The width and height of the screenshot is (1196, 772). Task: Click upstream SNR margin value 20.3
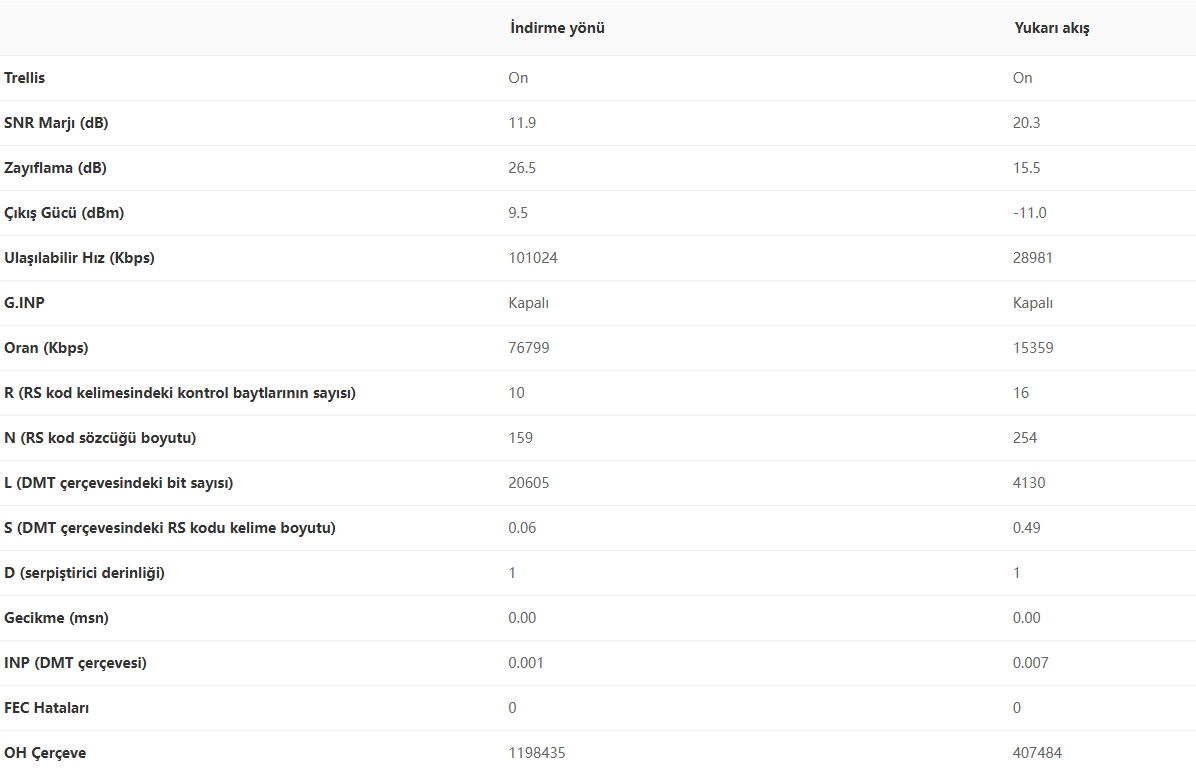pyautogui.click(x=1027, y=123)
